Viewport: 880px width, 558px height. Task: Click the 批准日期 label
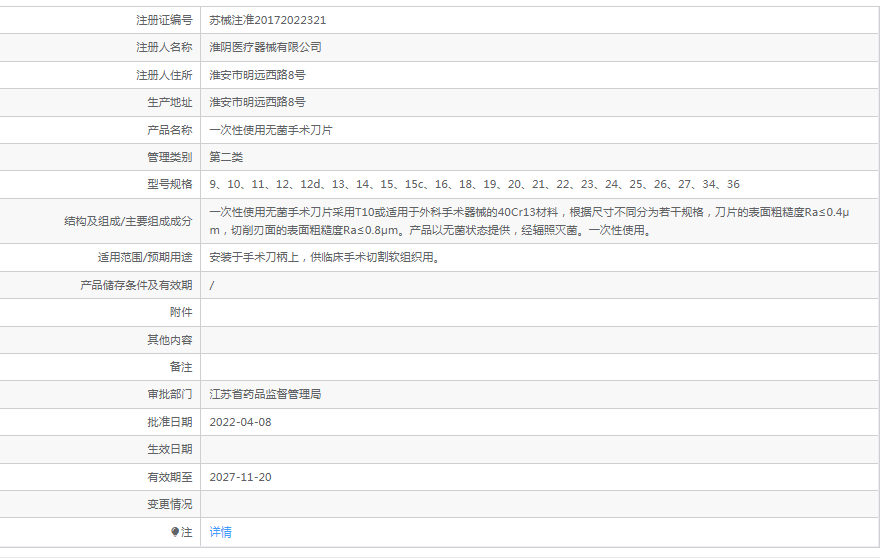(x=169, y=422)
